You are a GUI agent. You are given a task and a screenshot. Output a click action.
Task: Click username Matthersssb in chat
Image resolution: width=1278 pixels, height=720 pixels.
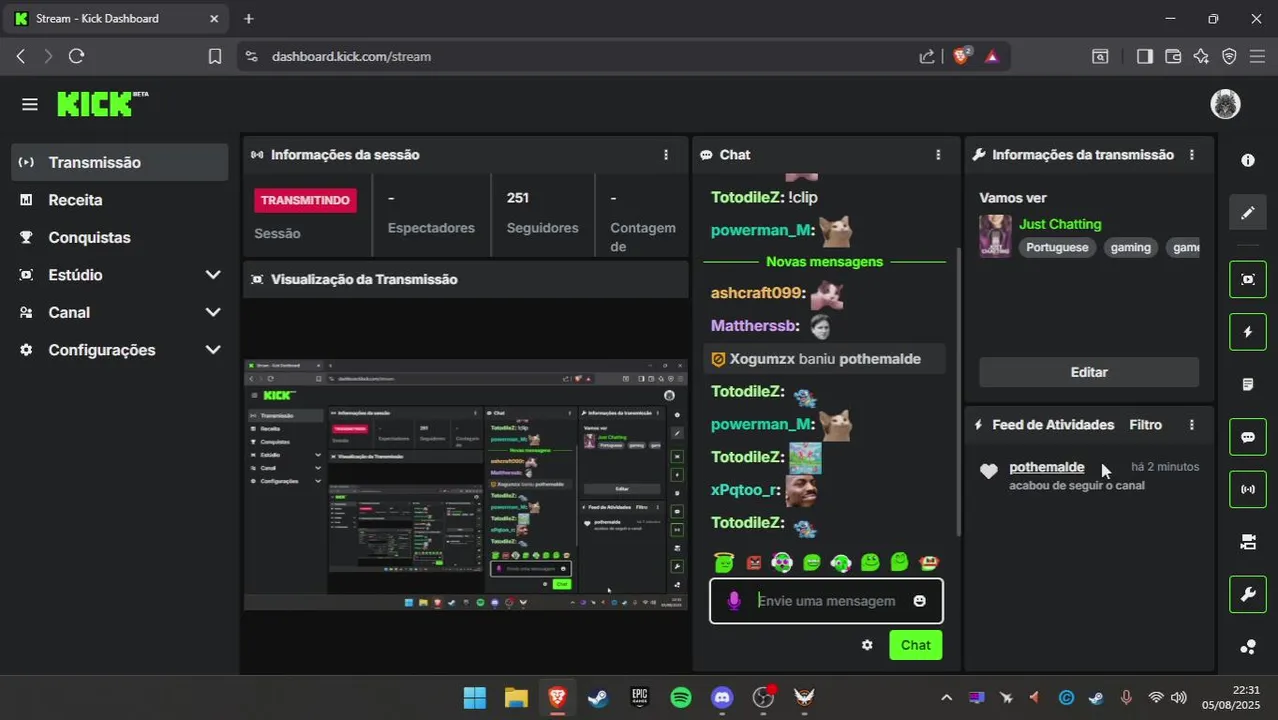point(755,326)
